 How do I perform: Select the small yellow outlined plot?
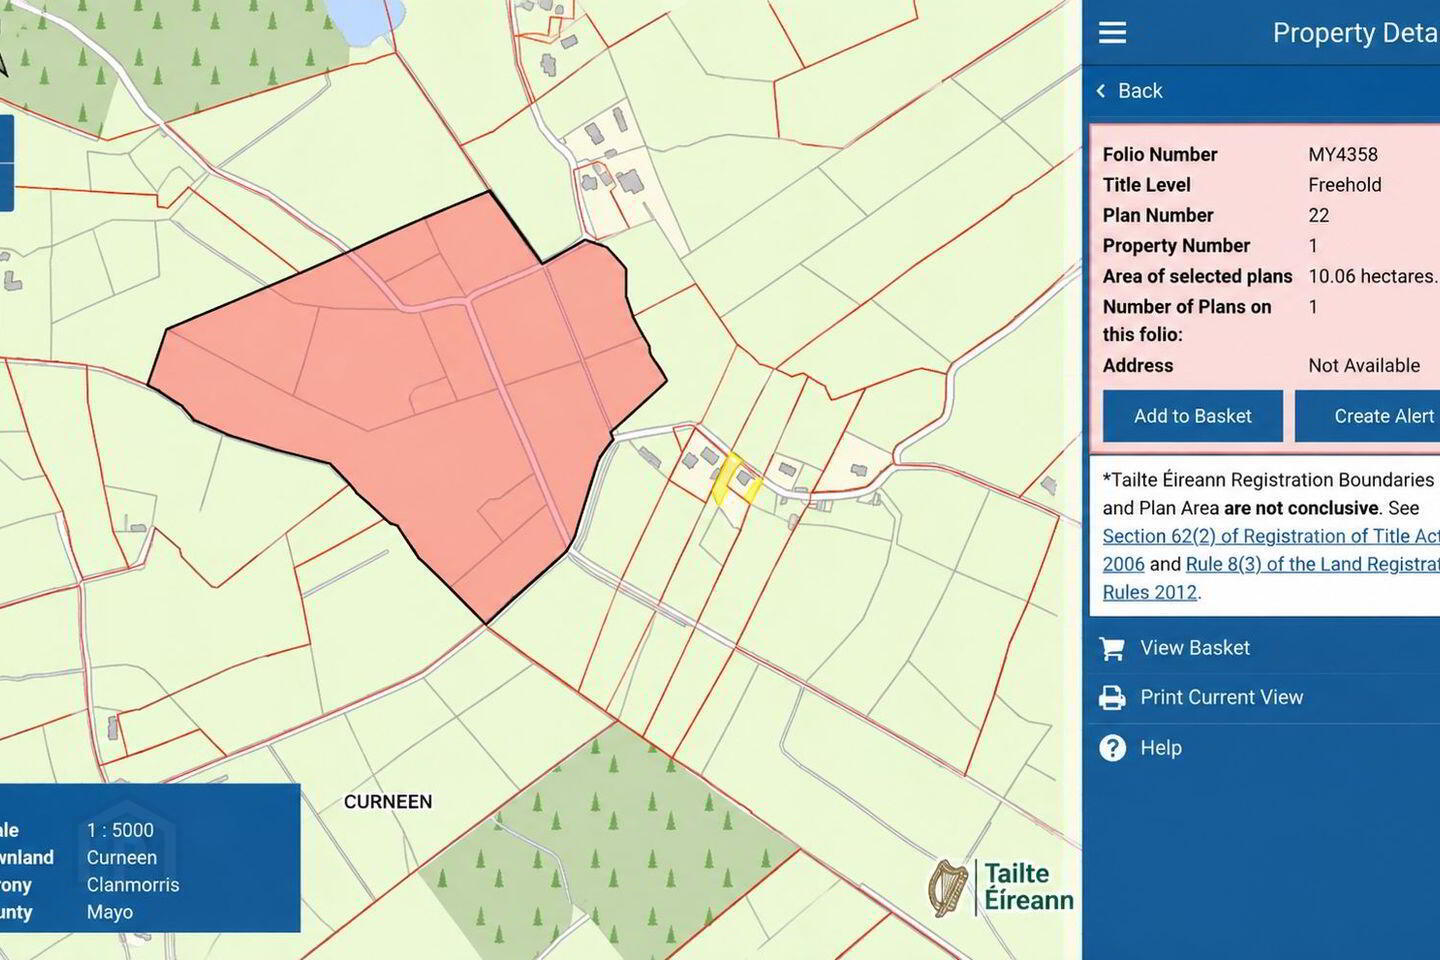[x=734, y=480]
